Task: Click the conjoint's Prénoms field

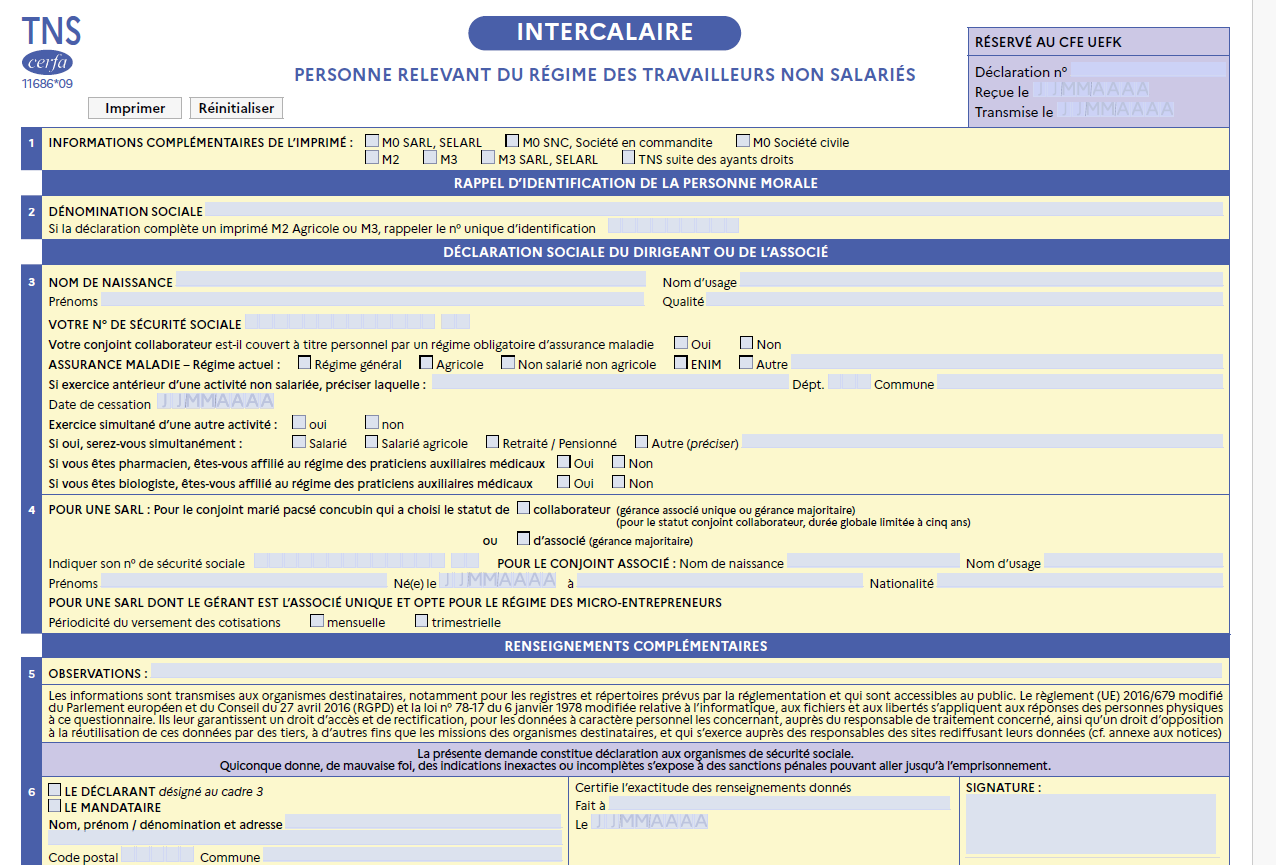Action: (x=243, y=581)
